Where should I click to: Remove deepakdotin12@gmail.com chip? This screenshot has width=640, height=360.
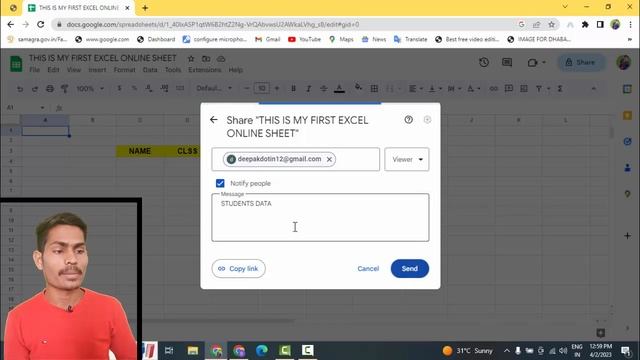tap(329, 159)
